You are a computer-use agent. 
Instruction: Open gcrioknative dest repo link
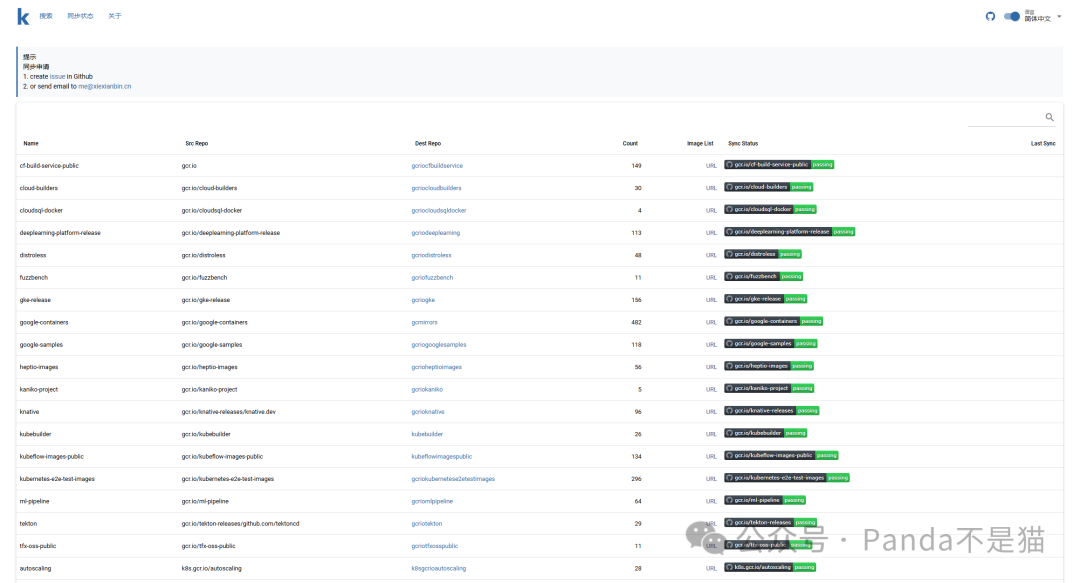(x=428, y=412)
